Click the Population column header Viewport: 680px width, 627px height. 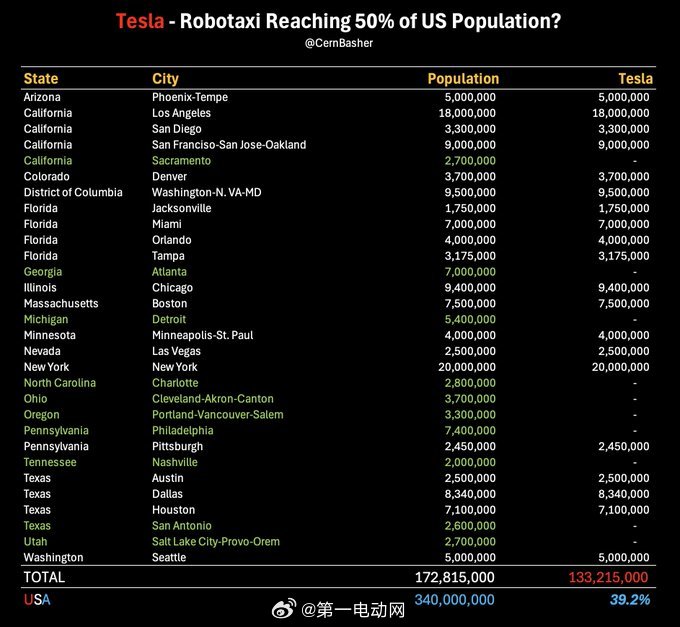pyautogui.click(x=463, y=78)
